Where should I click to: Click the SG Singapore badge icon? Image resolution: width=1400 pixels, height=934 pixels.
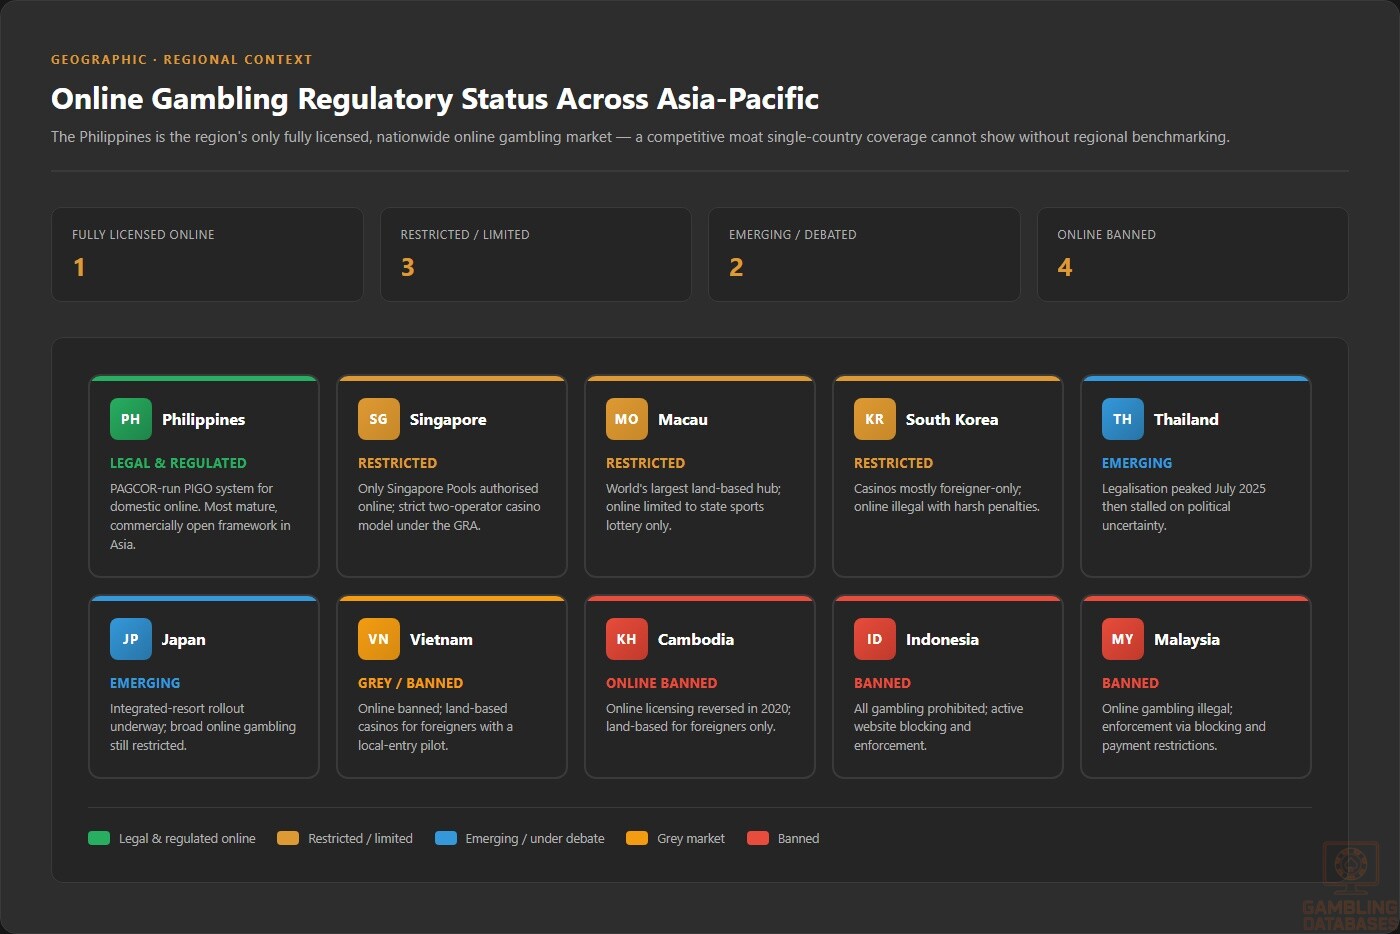tap(378, 419)
